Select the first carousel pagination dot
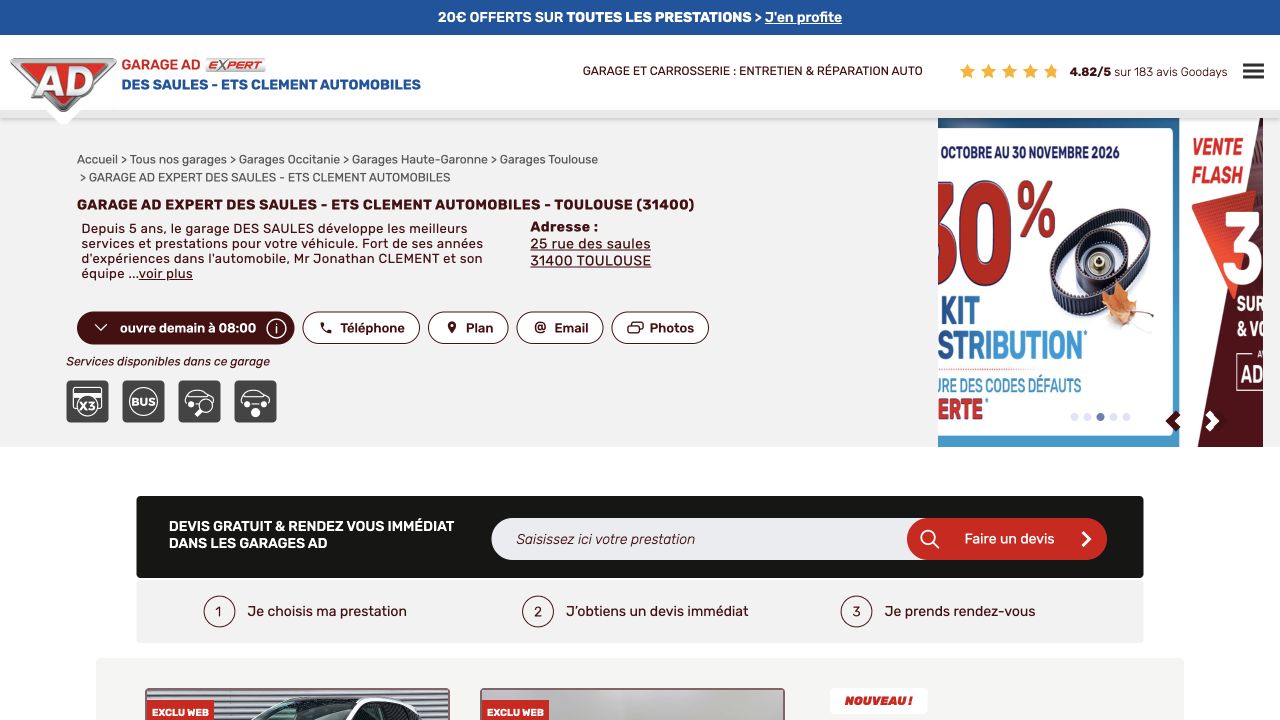The width and height of the screenshot is (1280, 720). pyautogui.click(x=1074, y=417)
